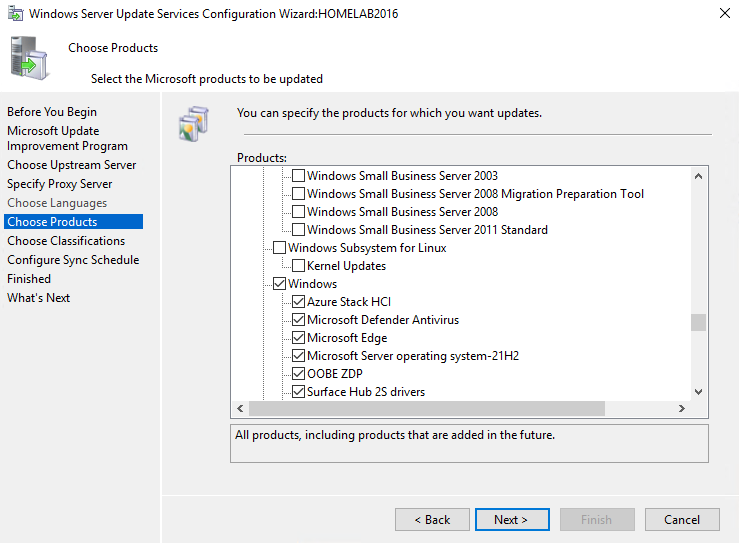Close the configuration wizard window
The image size is (739, 543).
pos(725,13)
